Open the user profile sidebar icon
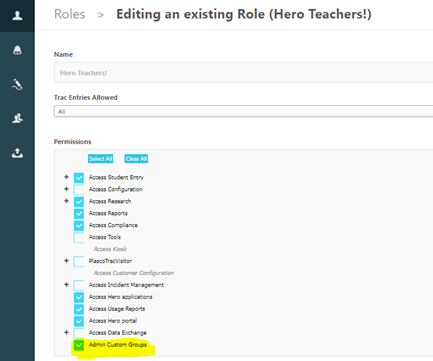 click(17, 16)
